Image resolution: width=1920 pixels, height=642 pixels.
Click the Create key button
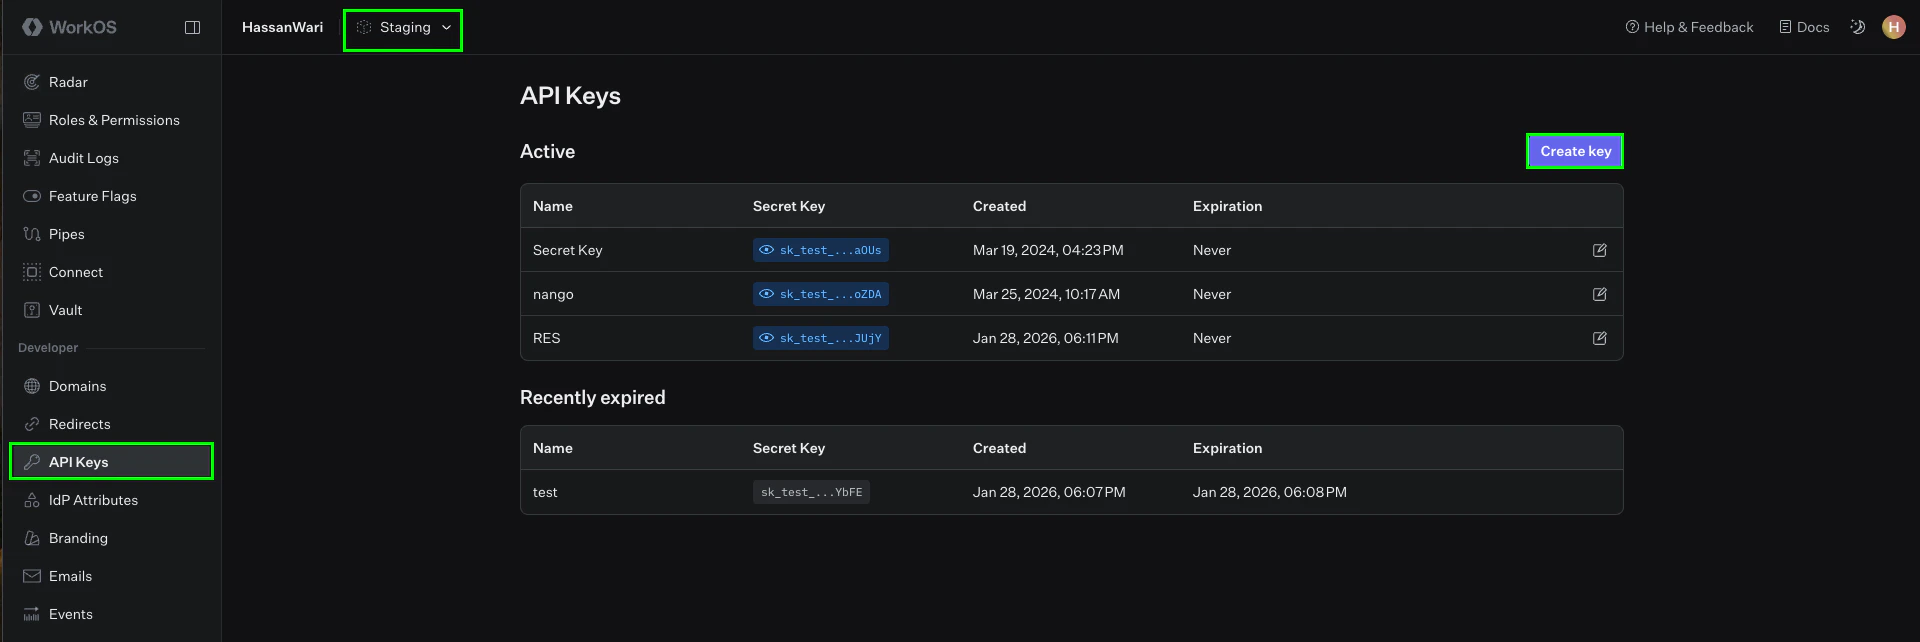(1575, 151)
